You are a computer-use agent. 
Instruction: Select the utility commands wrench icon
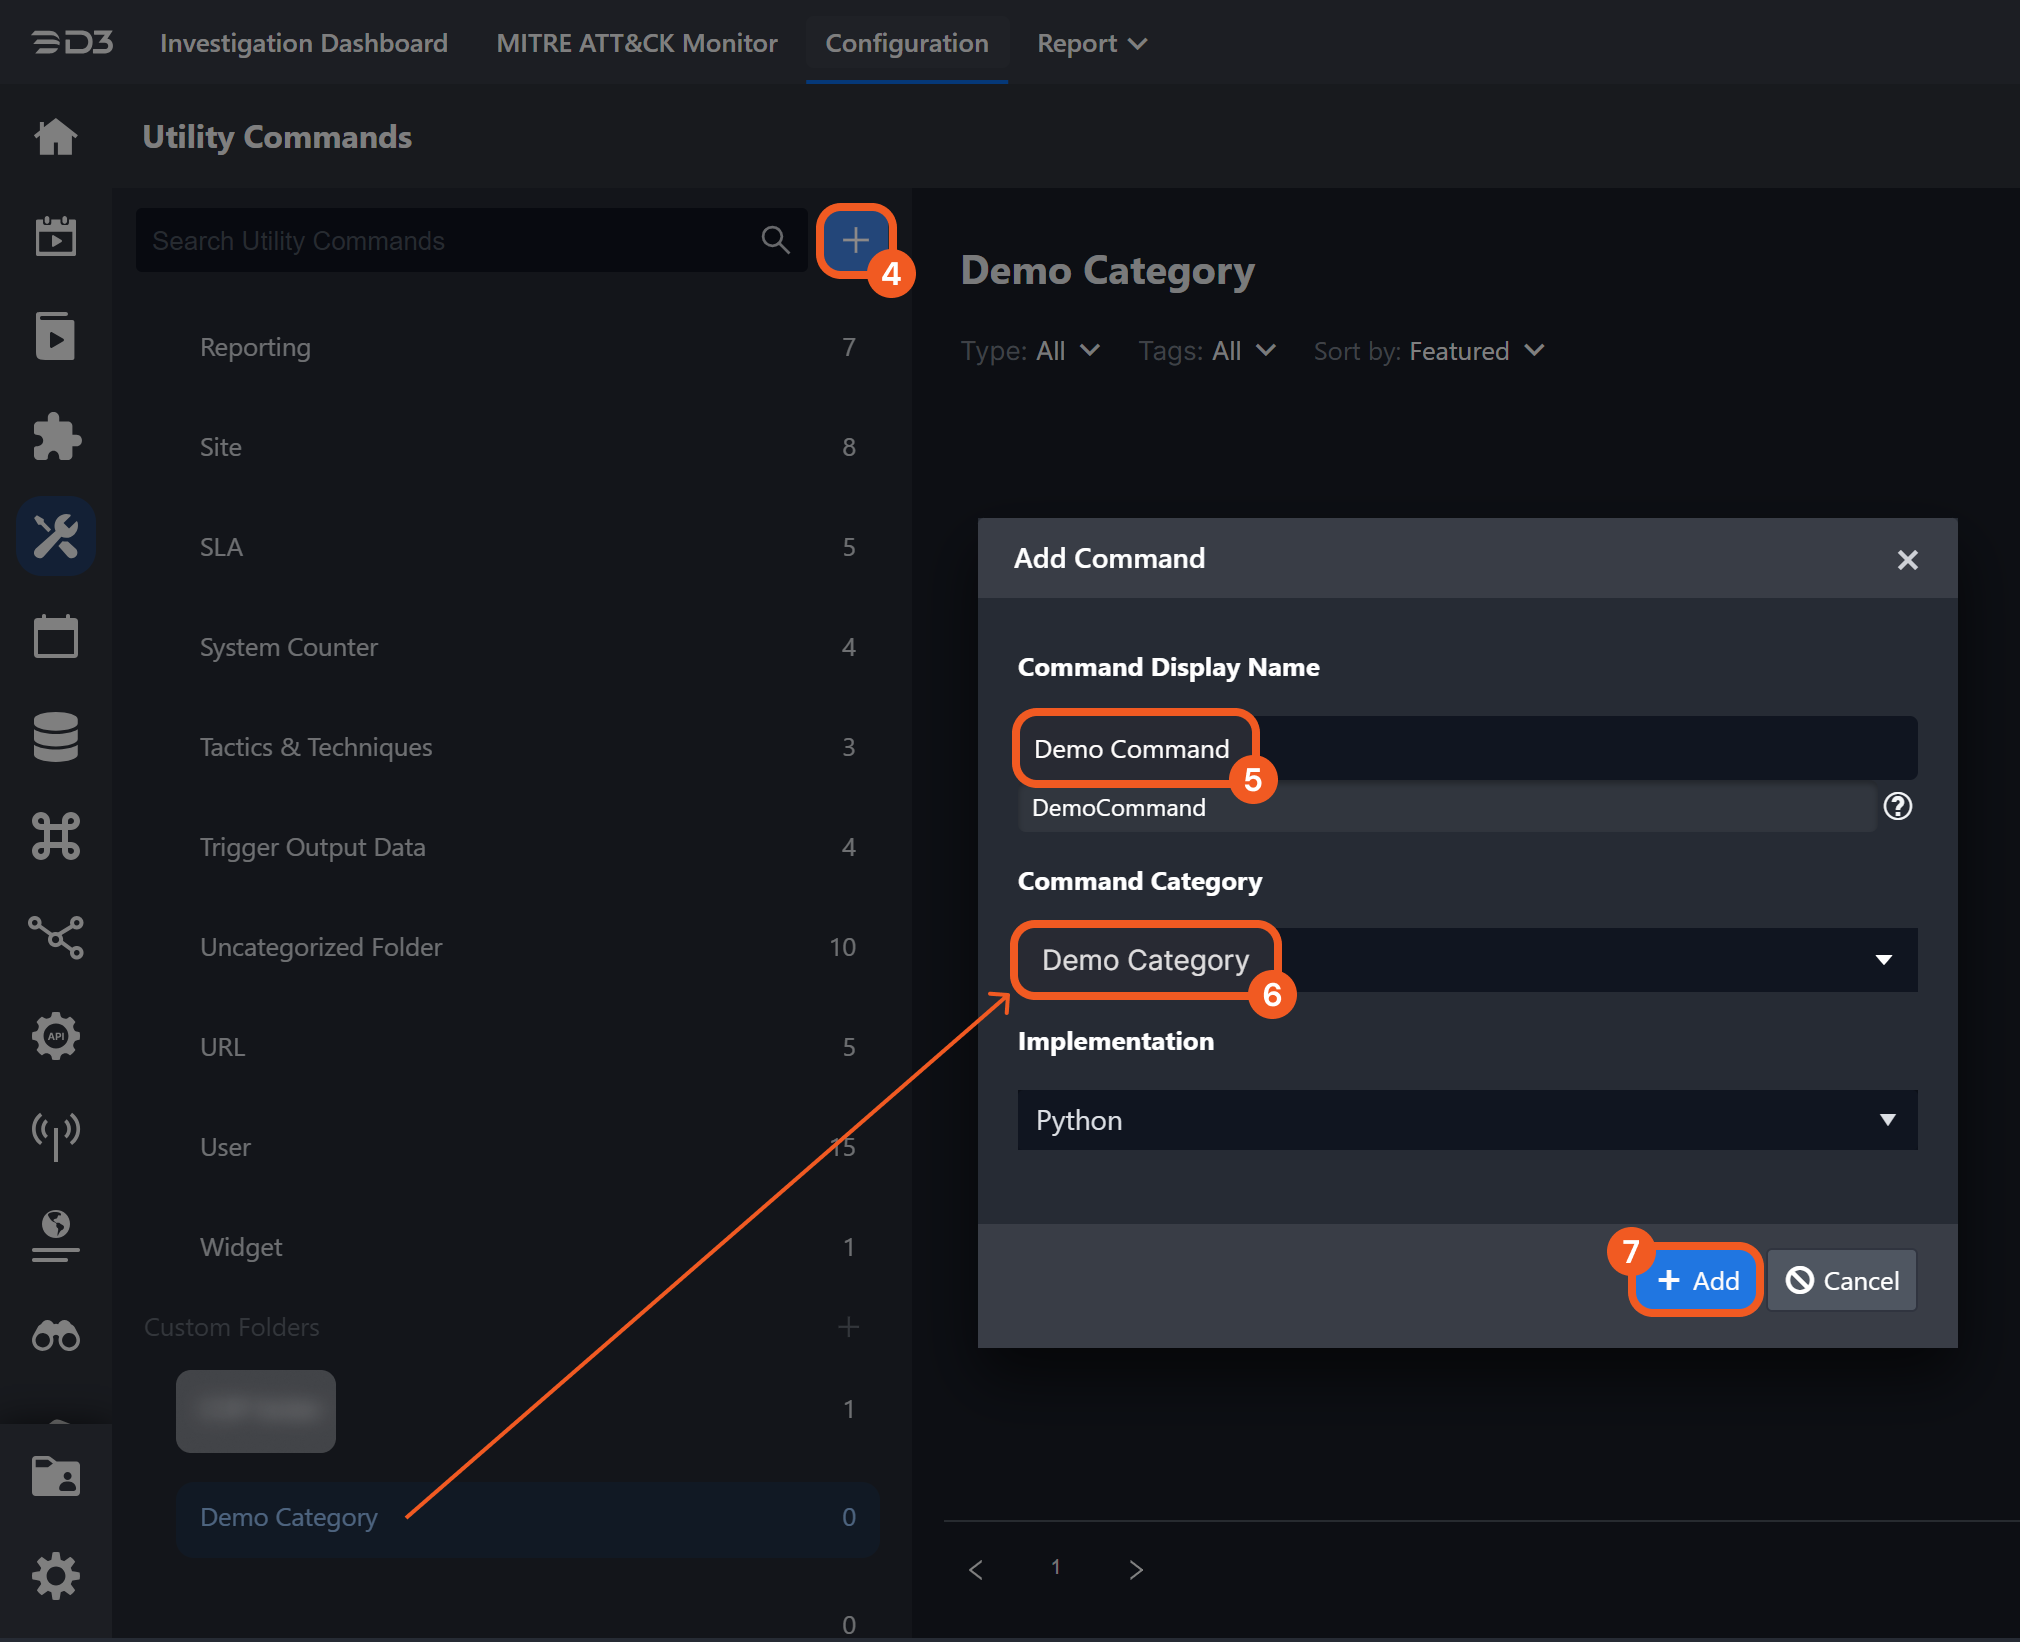56,537
